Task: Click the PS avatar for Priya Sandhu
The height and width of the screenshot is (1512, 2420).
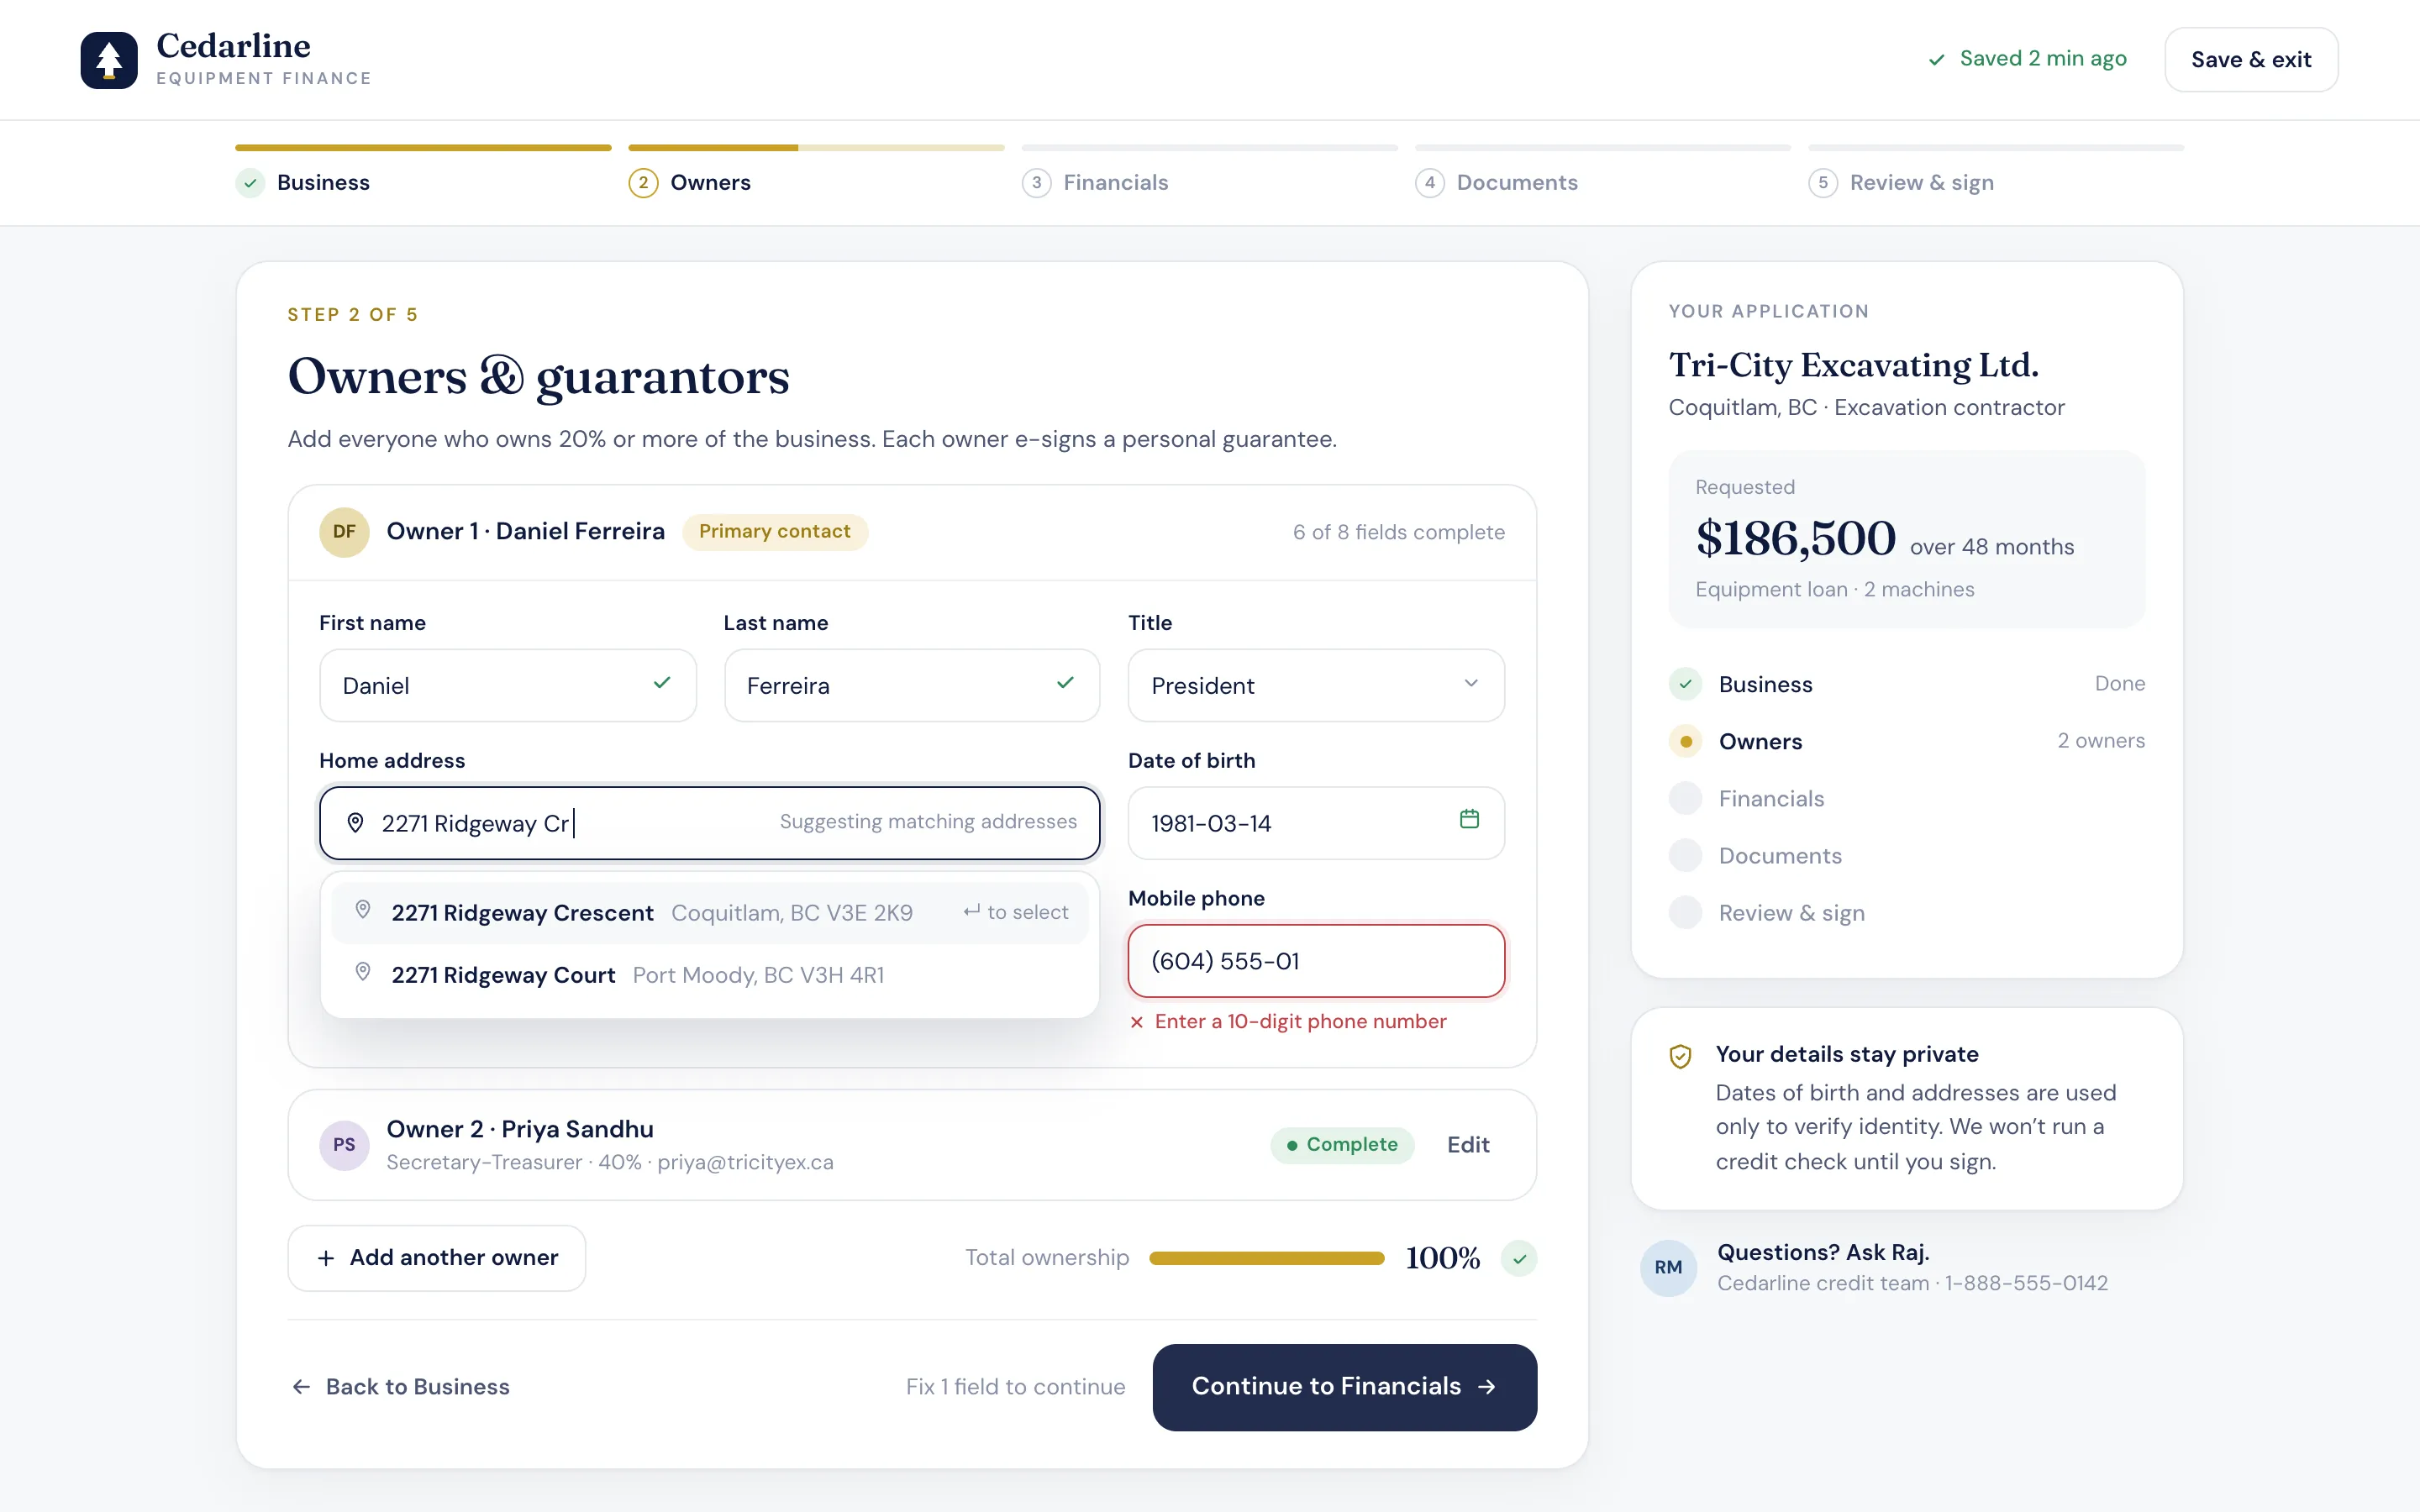Action: (x=344, y=1145)
